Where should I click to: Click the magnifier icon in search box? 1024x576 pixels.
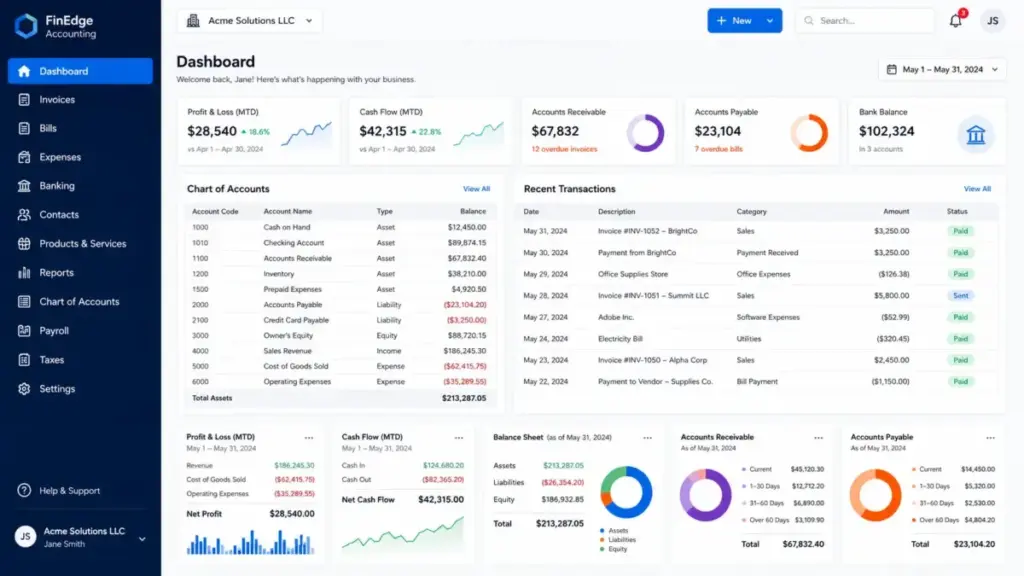point(809,21)
